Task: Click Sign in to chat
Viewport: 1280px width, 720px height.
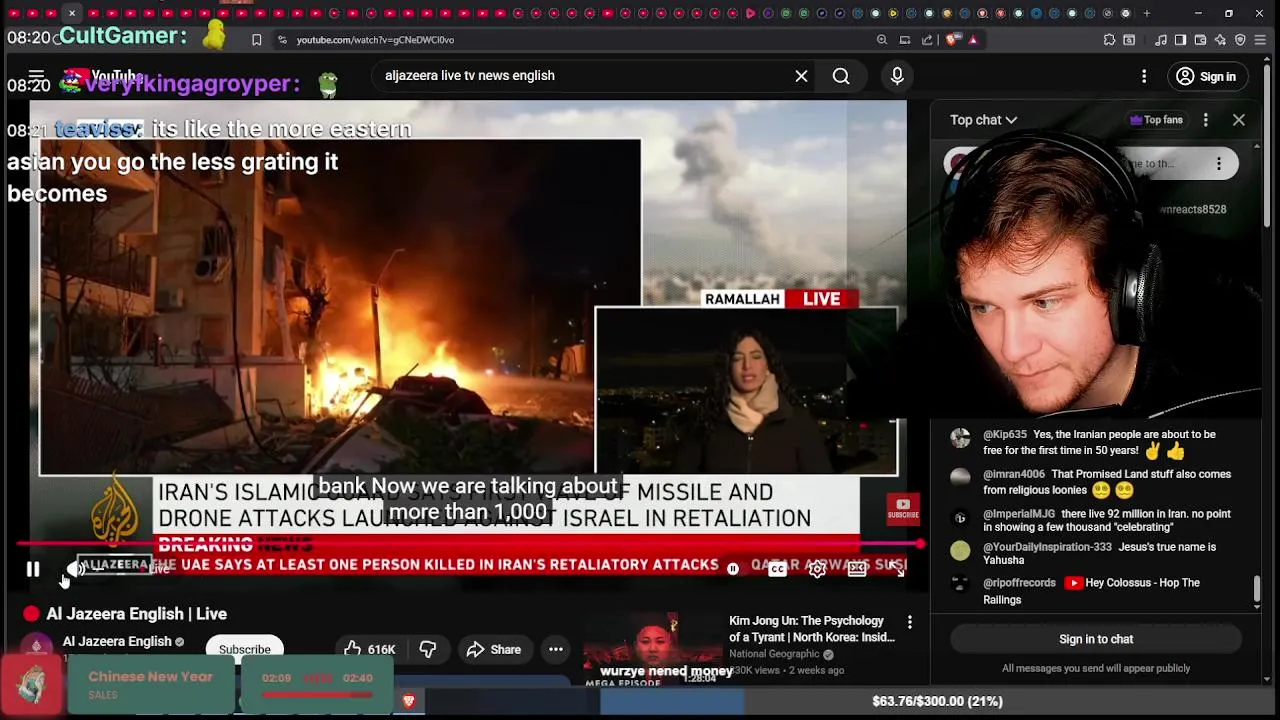Action: tap(1096, 639)
